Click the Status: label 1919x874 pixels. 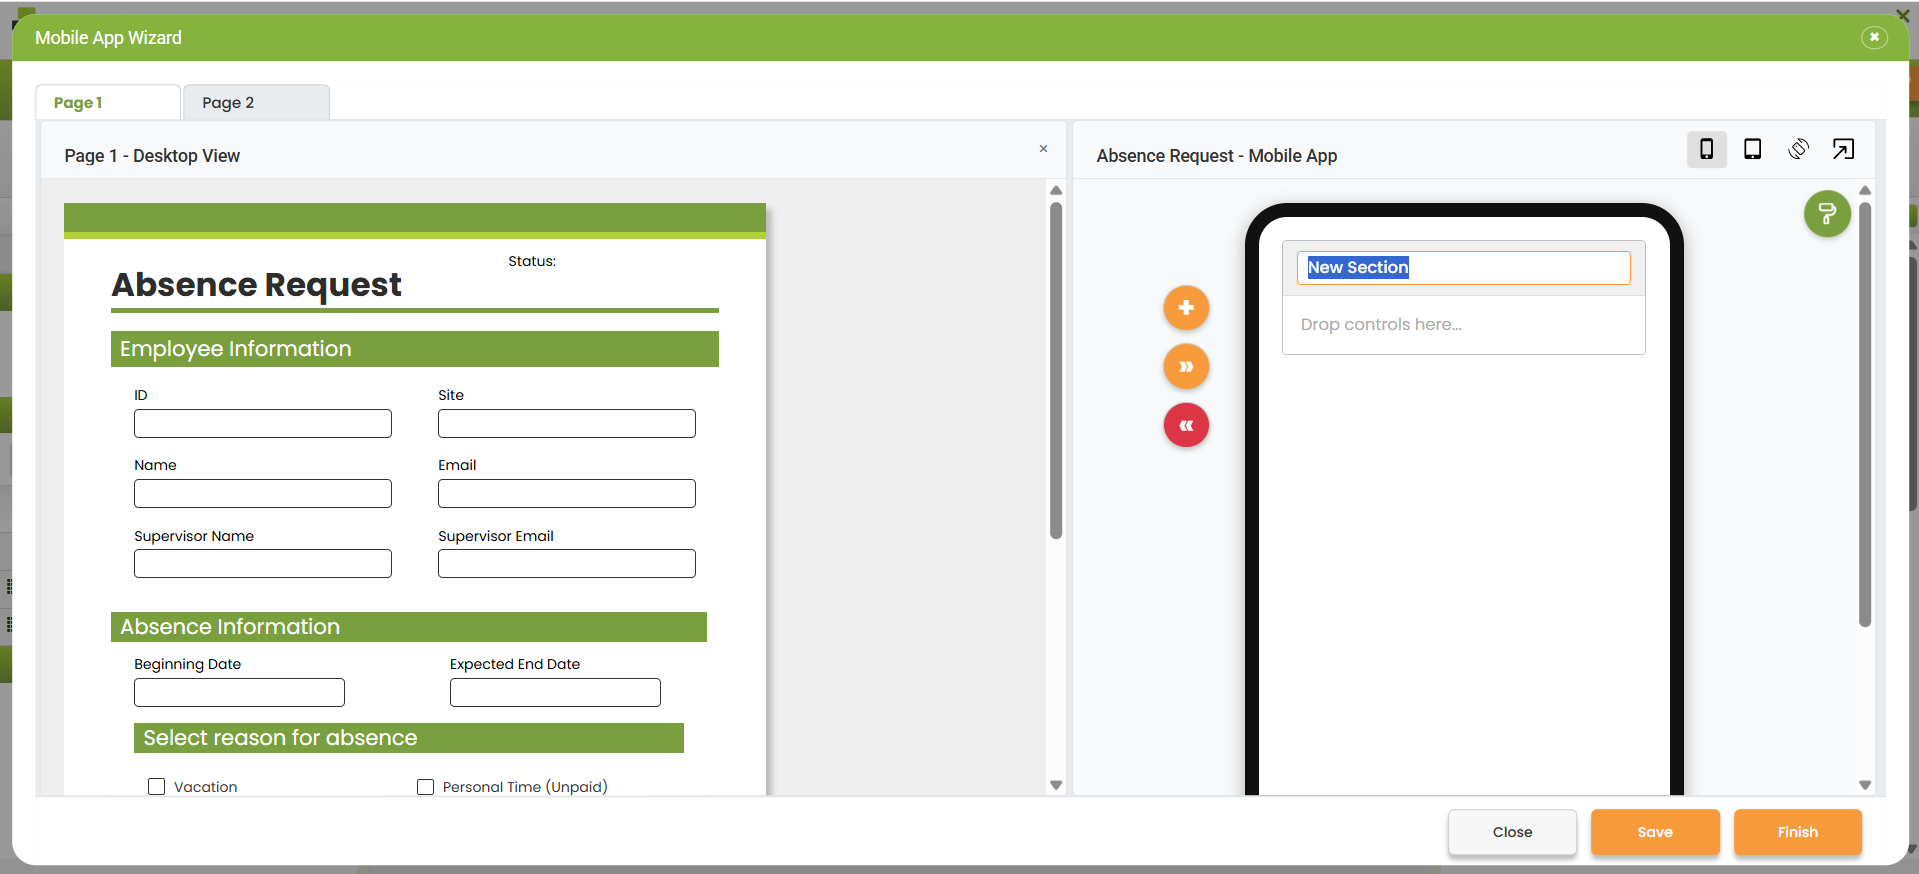coord(532,261)
